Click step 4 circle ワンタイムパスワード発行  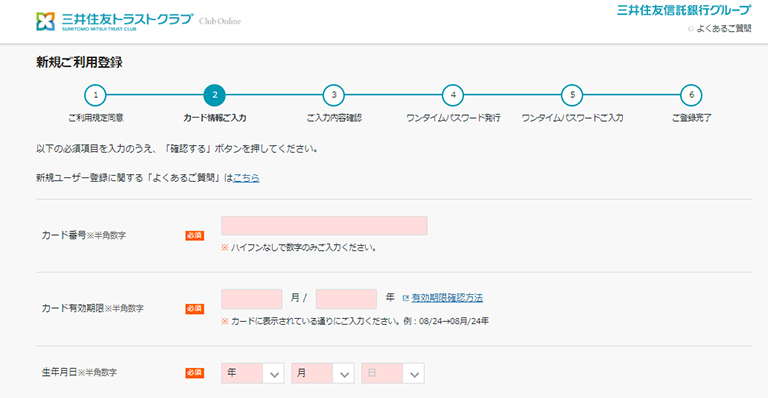(453, 95)
